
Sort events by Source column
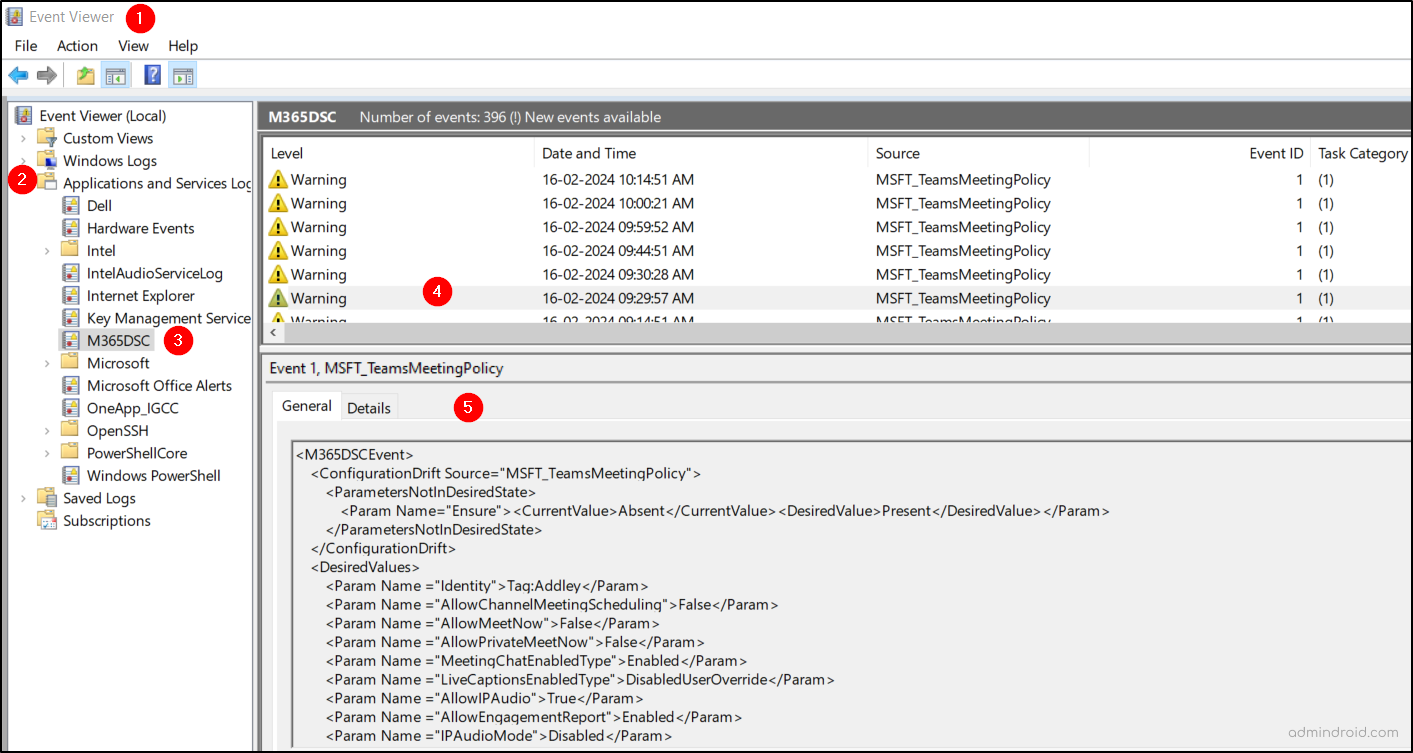895,153
